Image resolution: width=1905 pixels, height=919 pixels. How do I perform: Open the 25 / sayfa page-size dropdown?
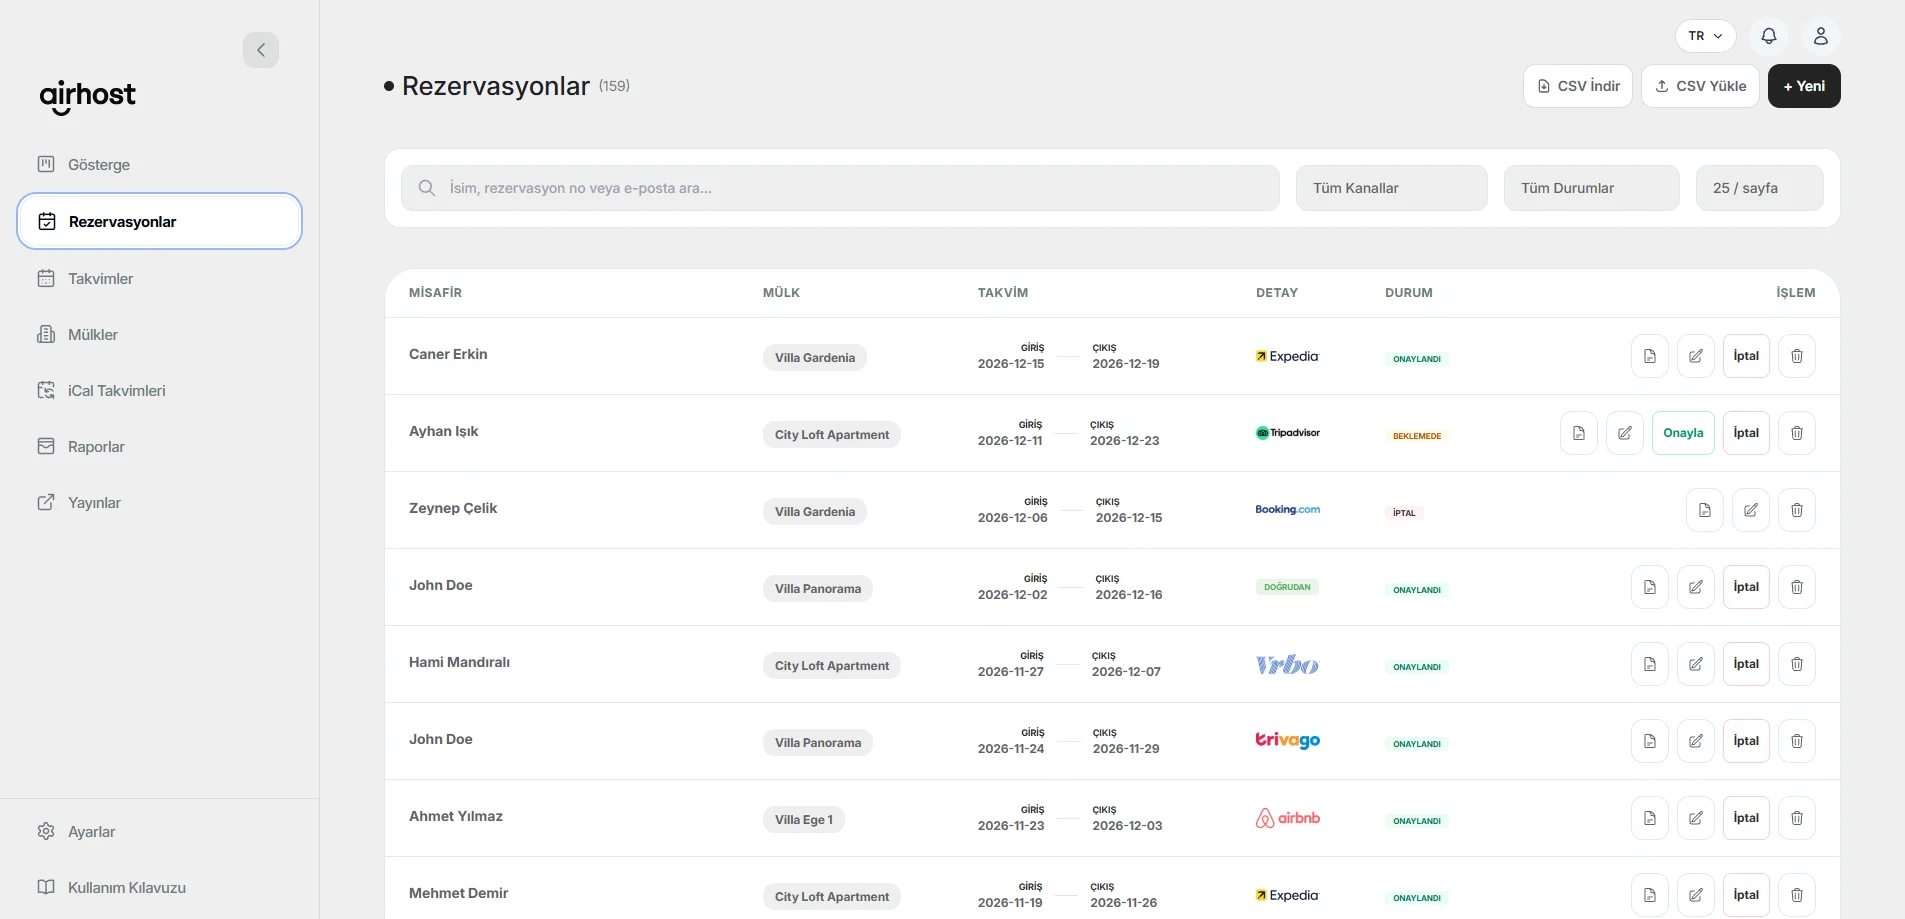click(x=1760, y=188)
